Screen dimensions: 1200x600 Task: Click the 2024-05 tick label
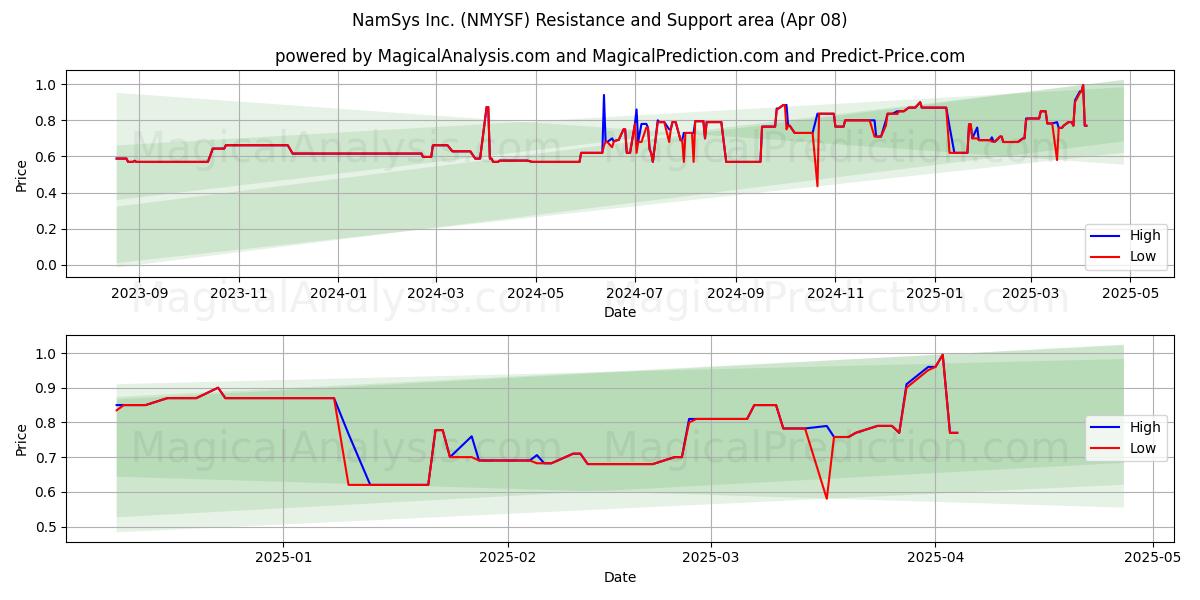pyautogui.click(x=536, y=293)
